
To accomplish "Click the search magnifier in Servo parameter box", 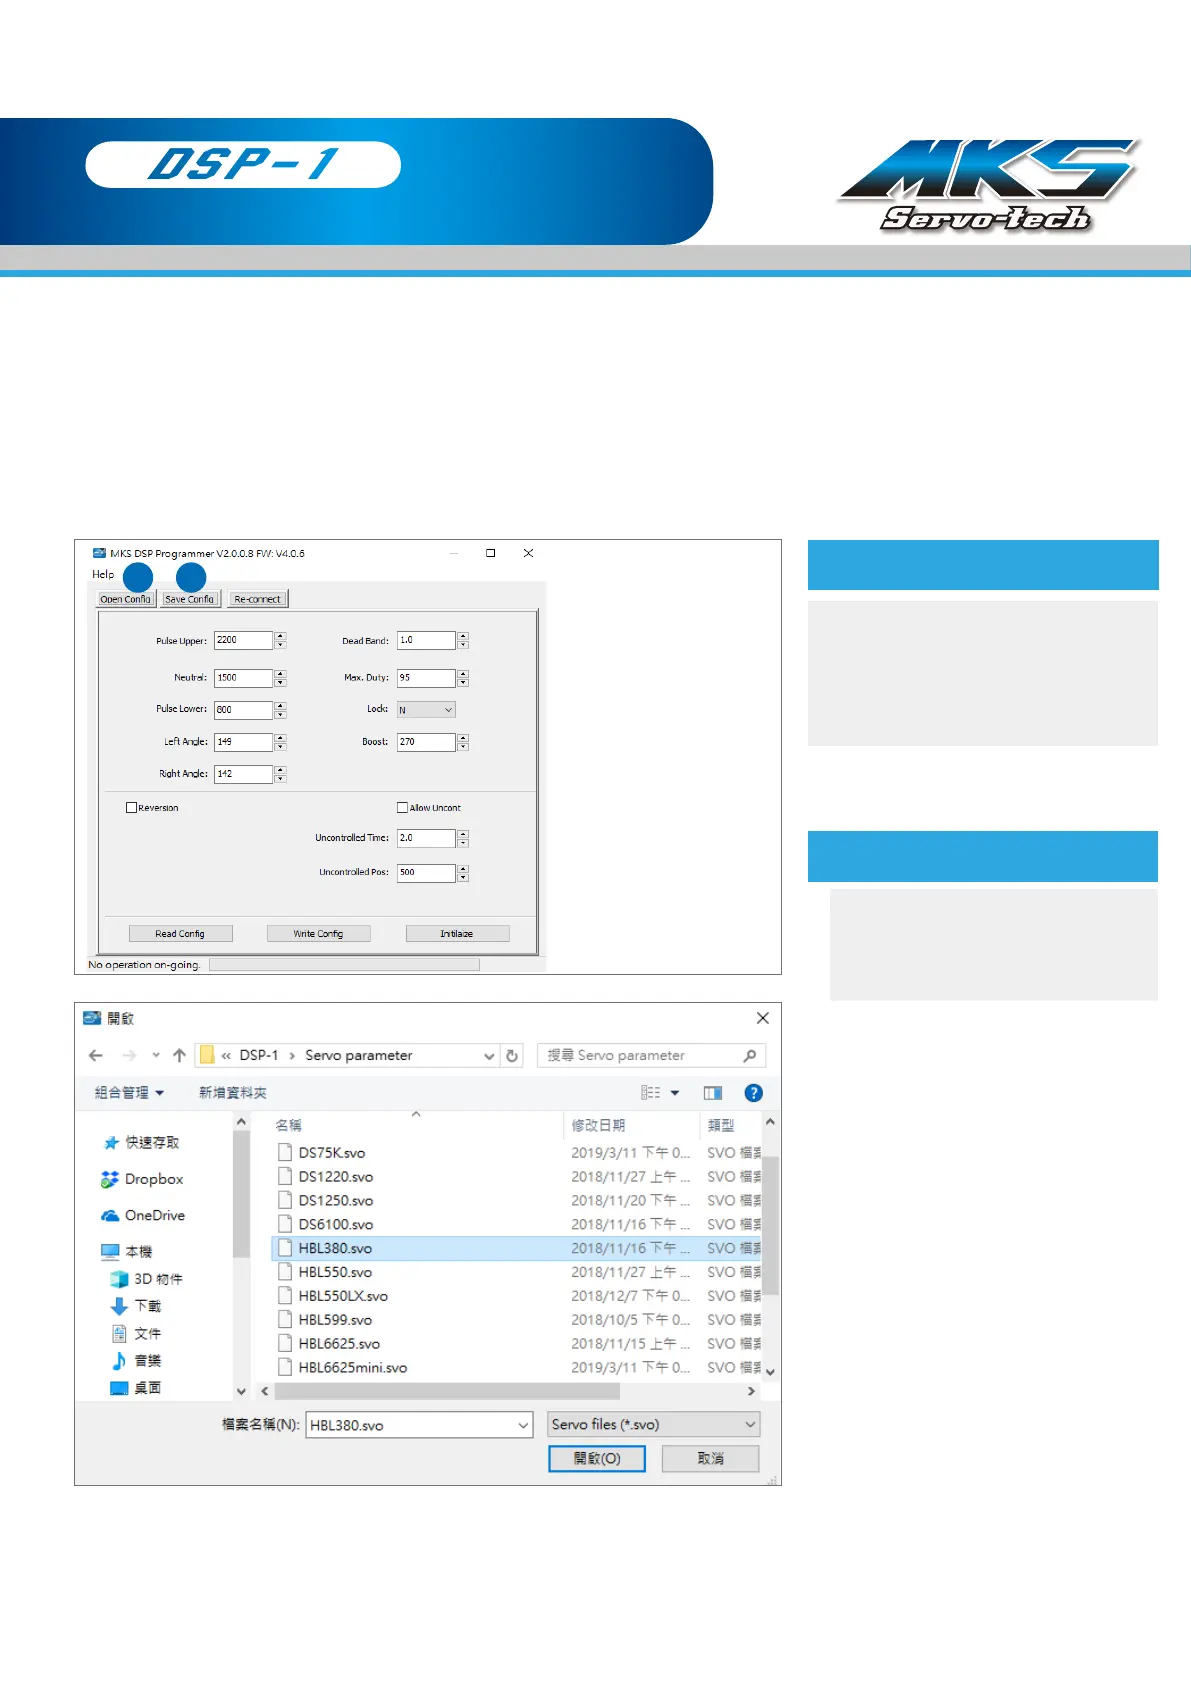I will [x=750, y=1056].
